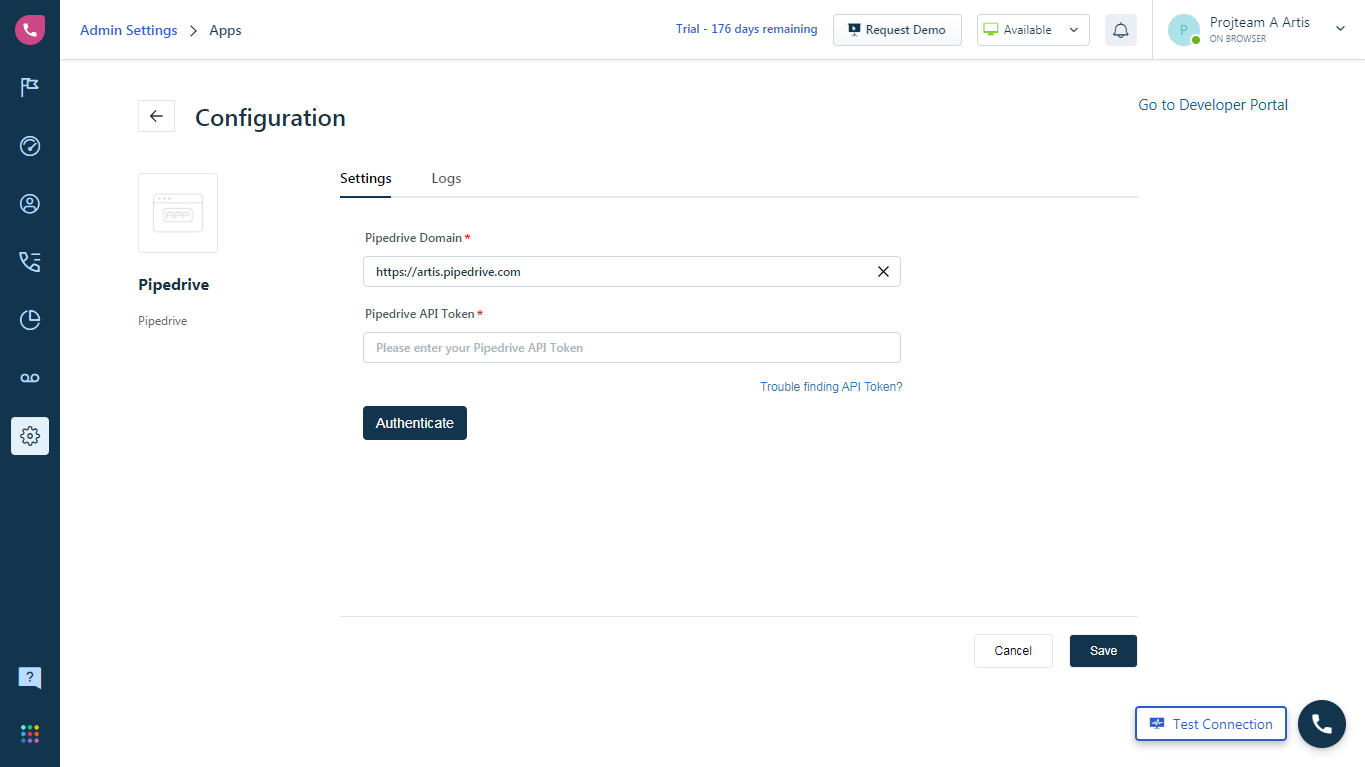Viewport: 1365px width, 767px height.
Task: Click the Request Demo button
Action: (897, 30)
